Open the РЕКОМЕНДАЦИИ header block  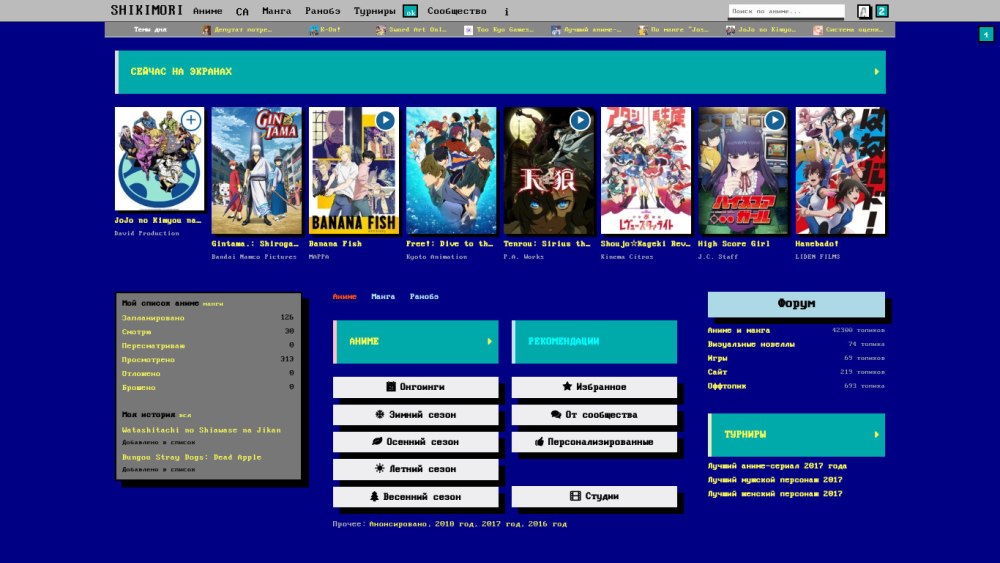594,342
